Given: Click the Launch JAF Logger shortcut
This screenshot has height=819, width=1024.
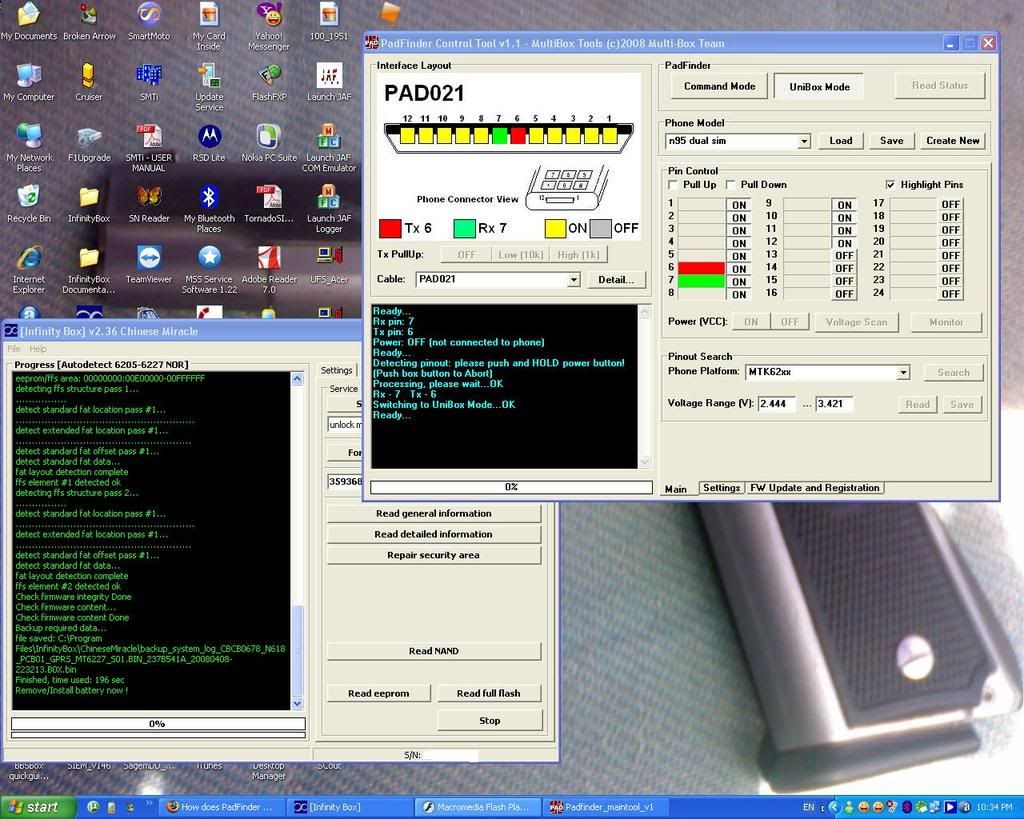Looking at the screenshot, I should (329, 208).
